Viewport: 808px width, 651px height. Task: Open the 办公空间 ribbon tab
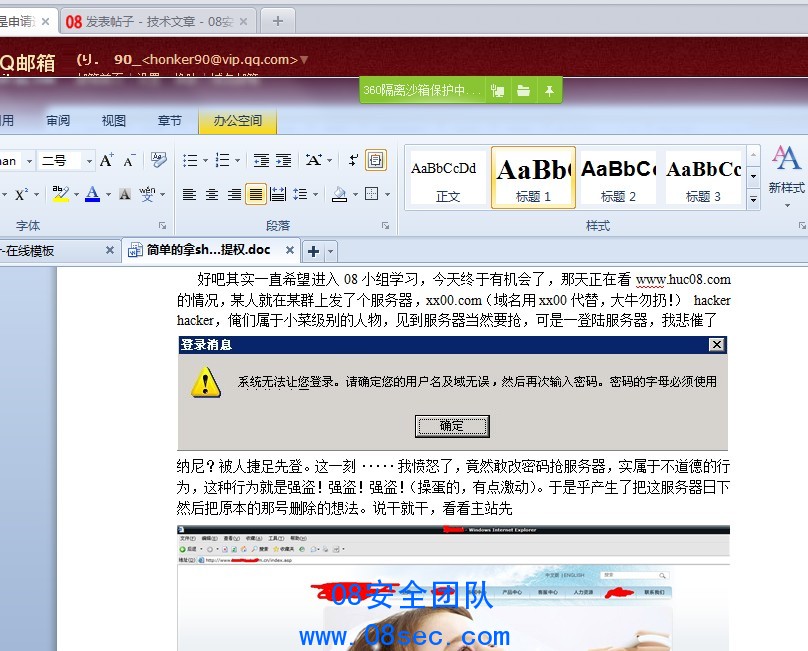[x=238, y=121]
